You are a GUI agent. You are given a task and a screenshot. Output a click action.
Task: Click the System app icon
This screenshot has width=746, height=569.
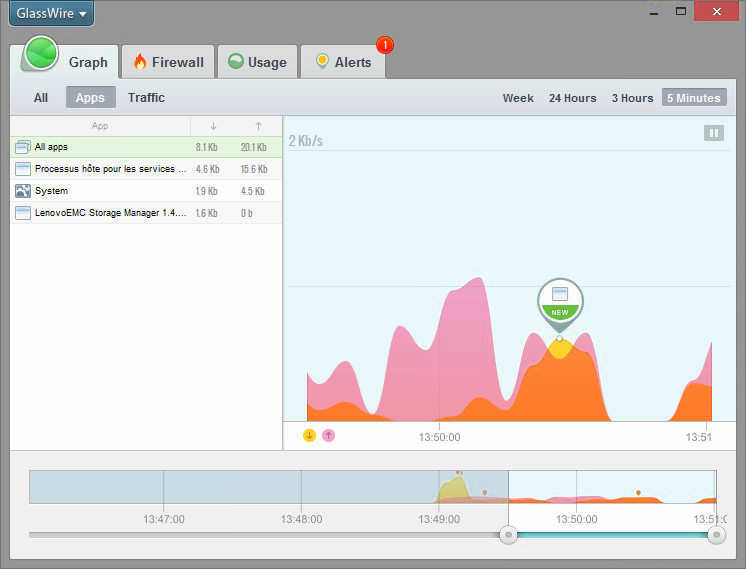[23, 191]
